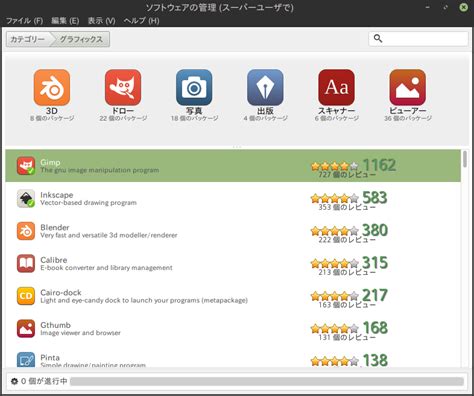
Task: Click the '727 個のレビュー' review count
Action: point(347,174)
